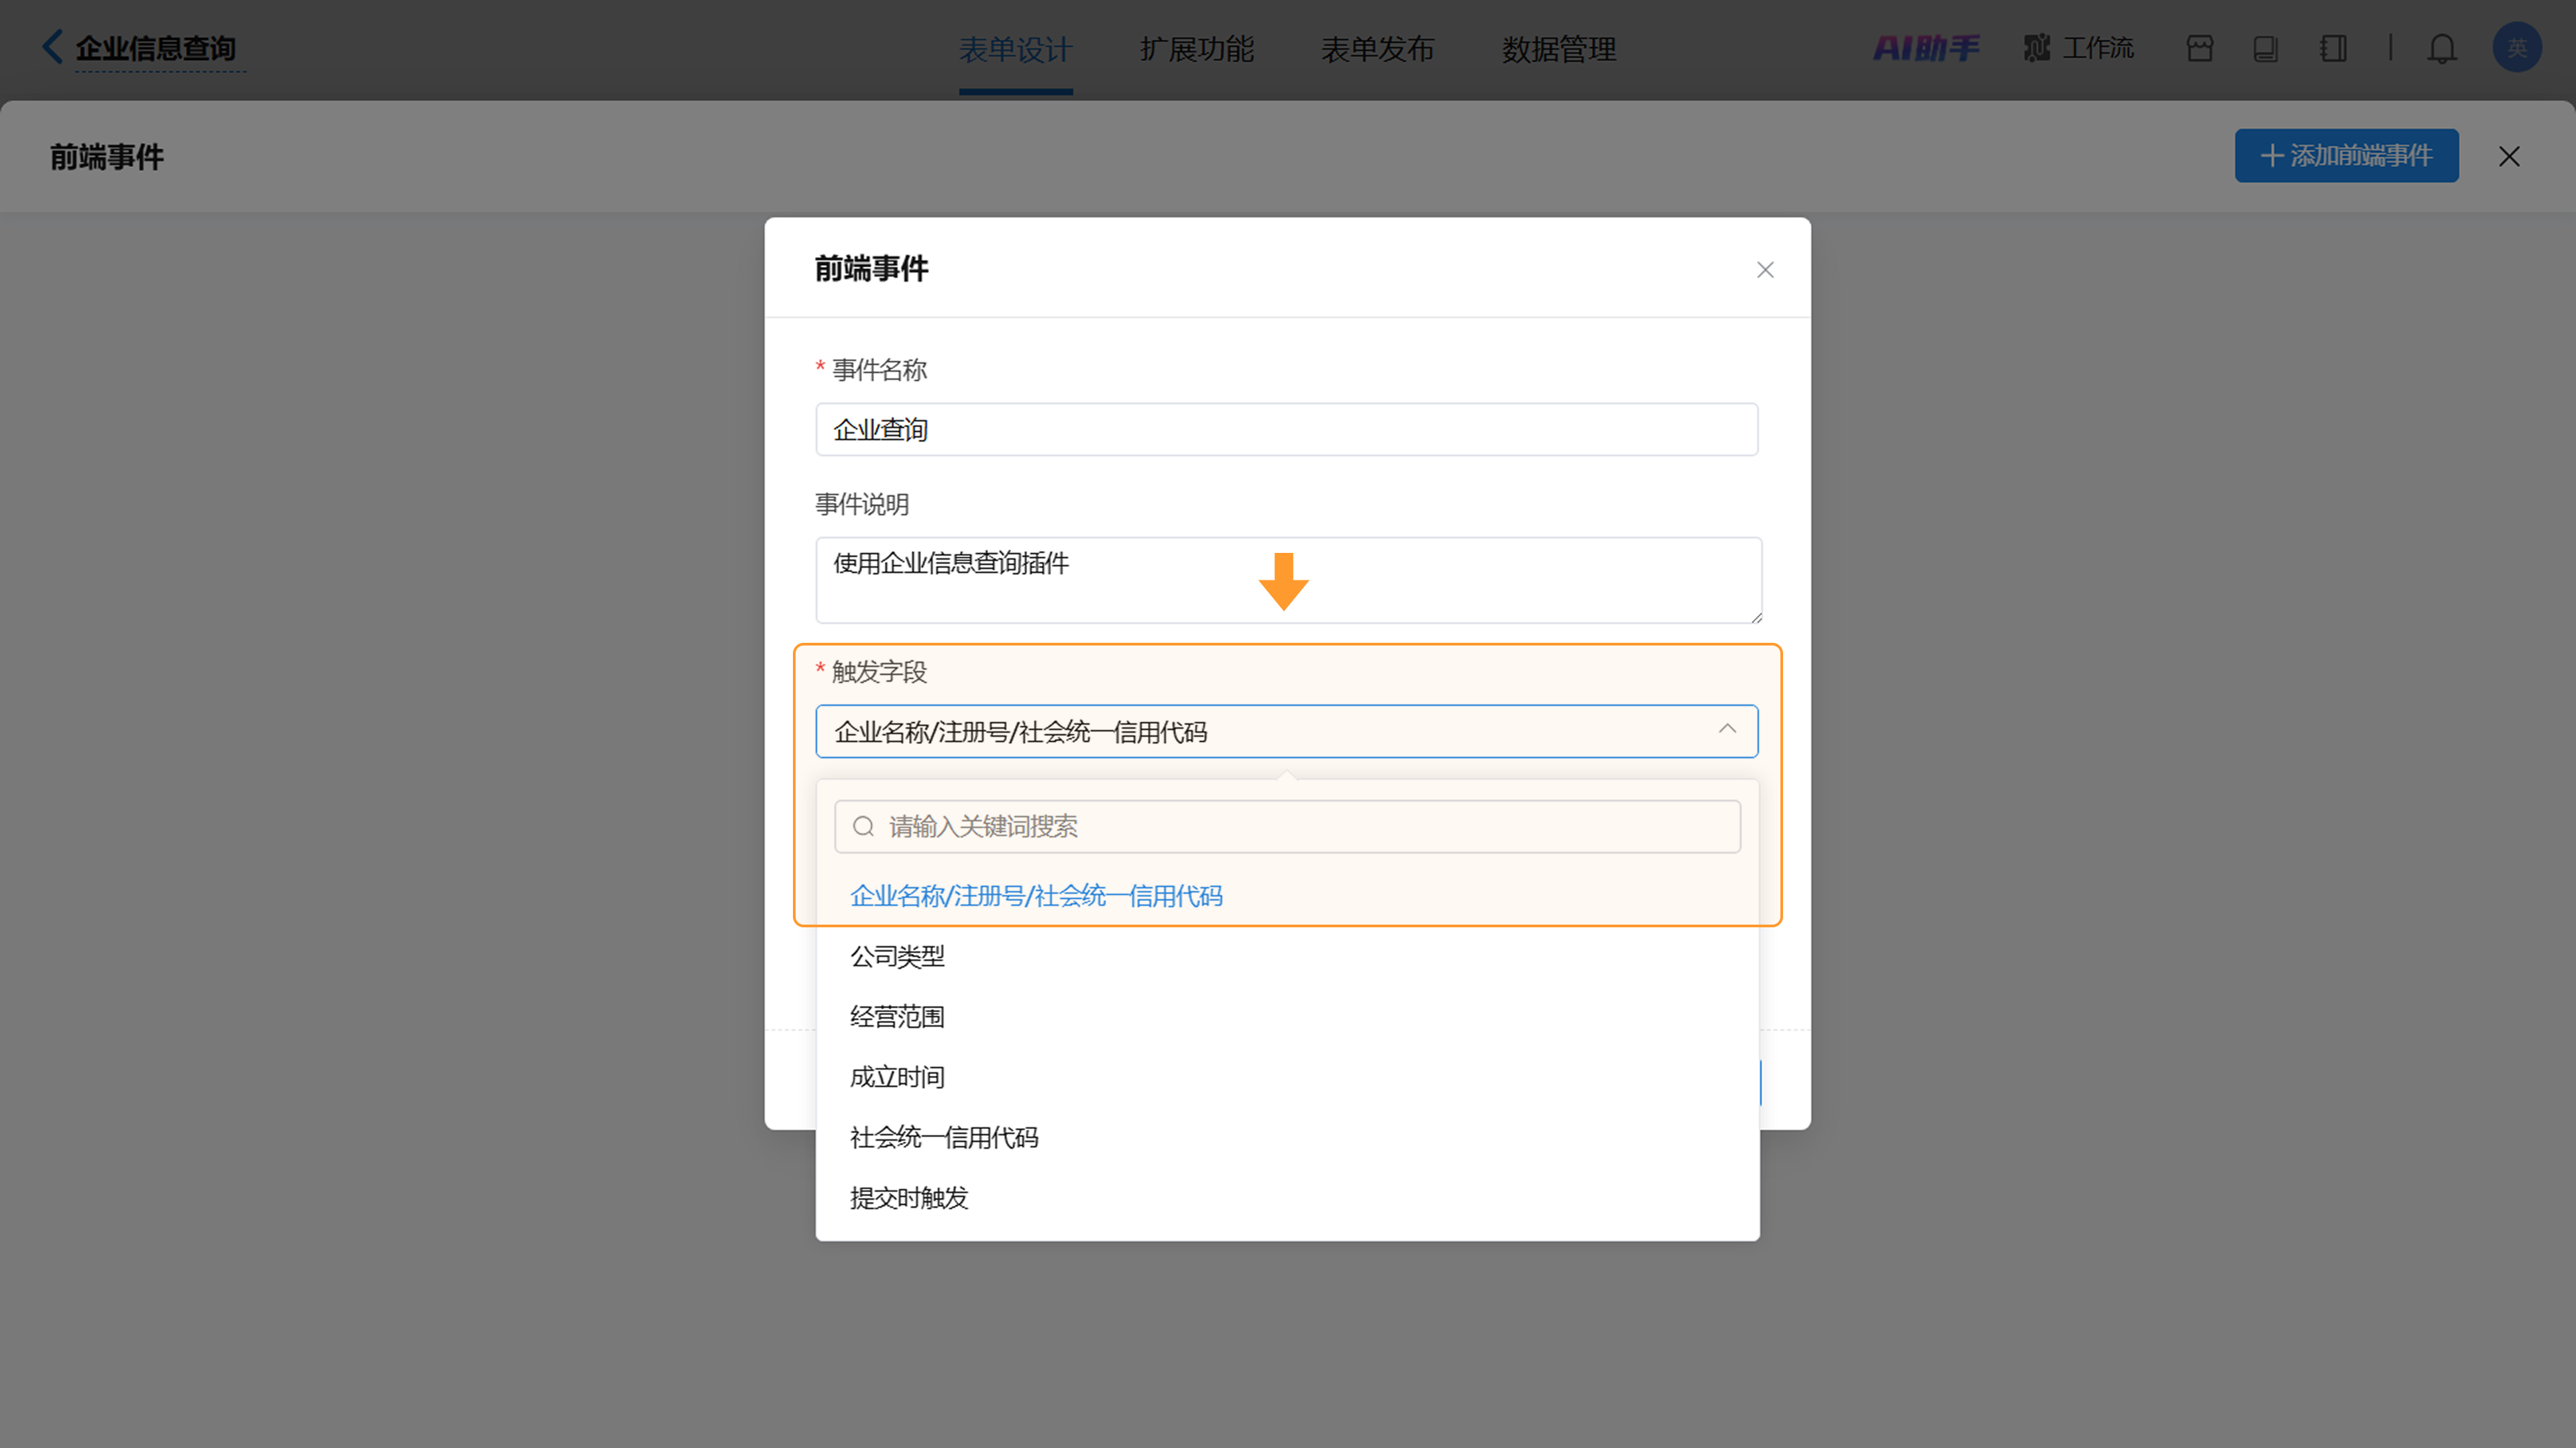Select the 提交时触发 option
The image size is (2576, 1448).
tap(1287, 1198)
